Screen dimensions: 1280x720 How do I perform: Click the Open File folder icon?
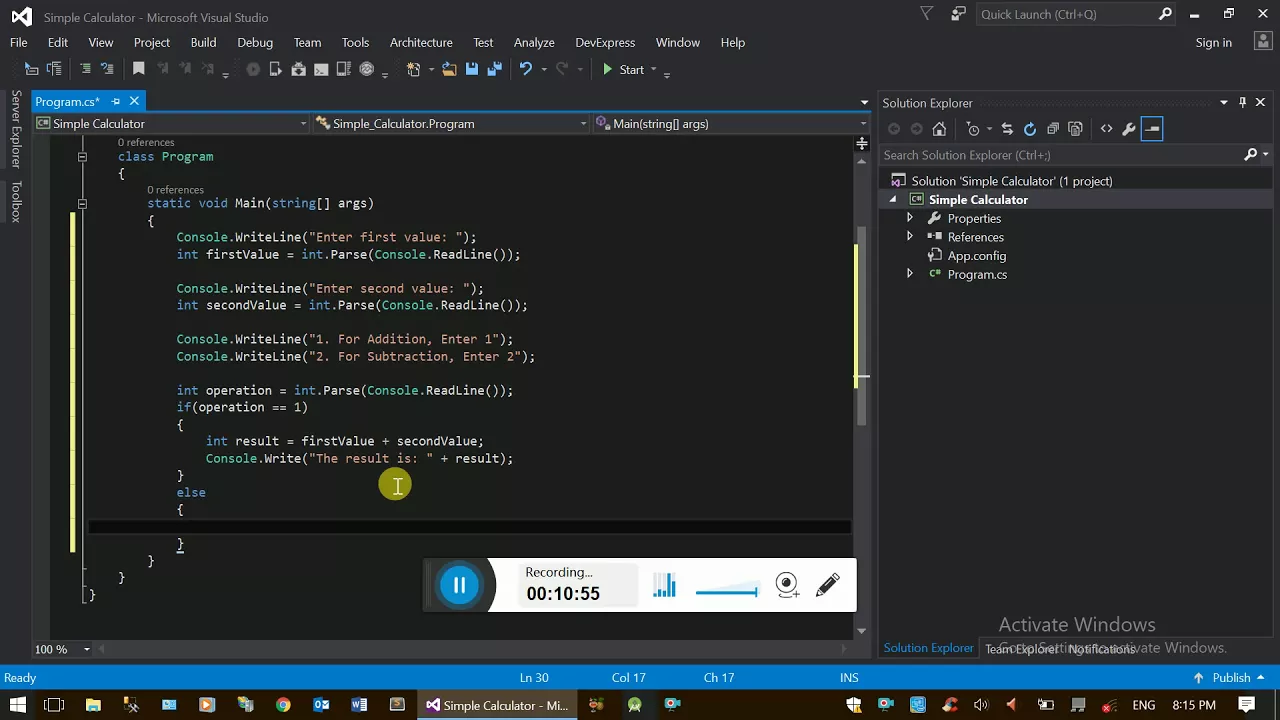click(449, 69)
